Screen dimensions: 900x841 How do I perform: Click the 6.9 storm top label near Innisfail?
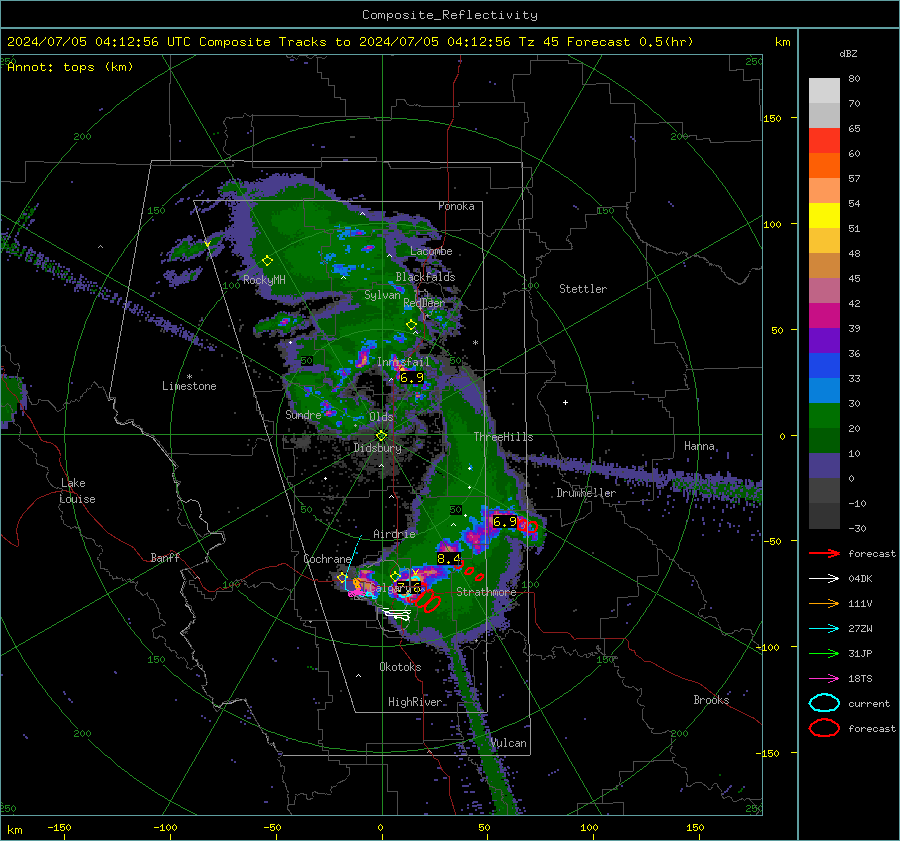pos(412,378)
